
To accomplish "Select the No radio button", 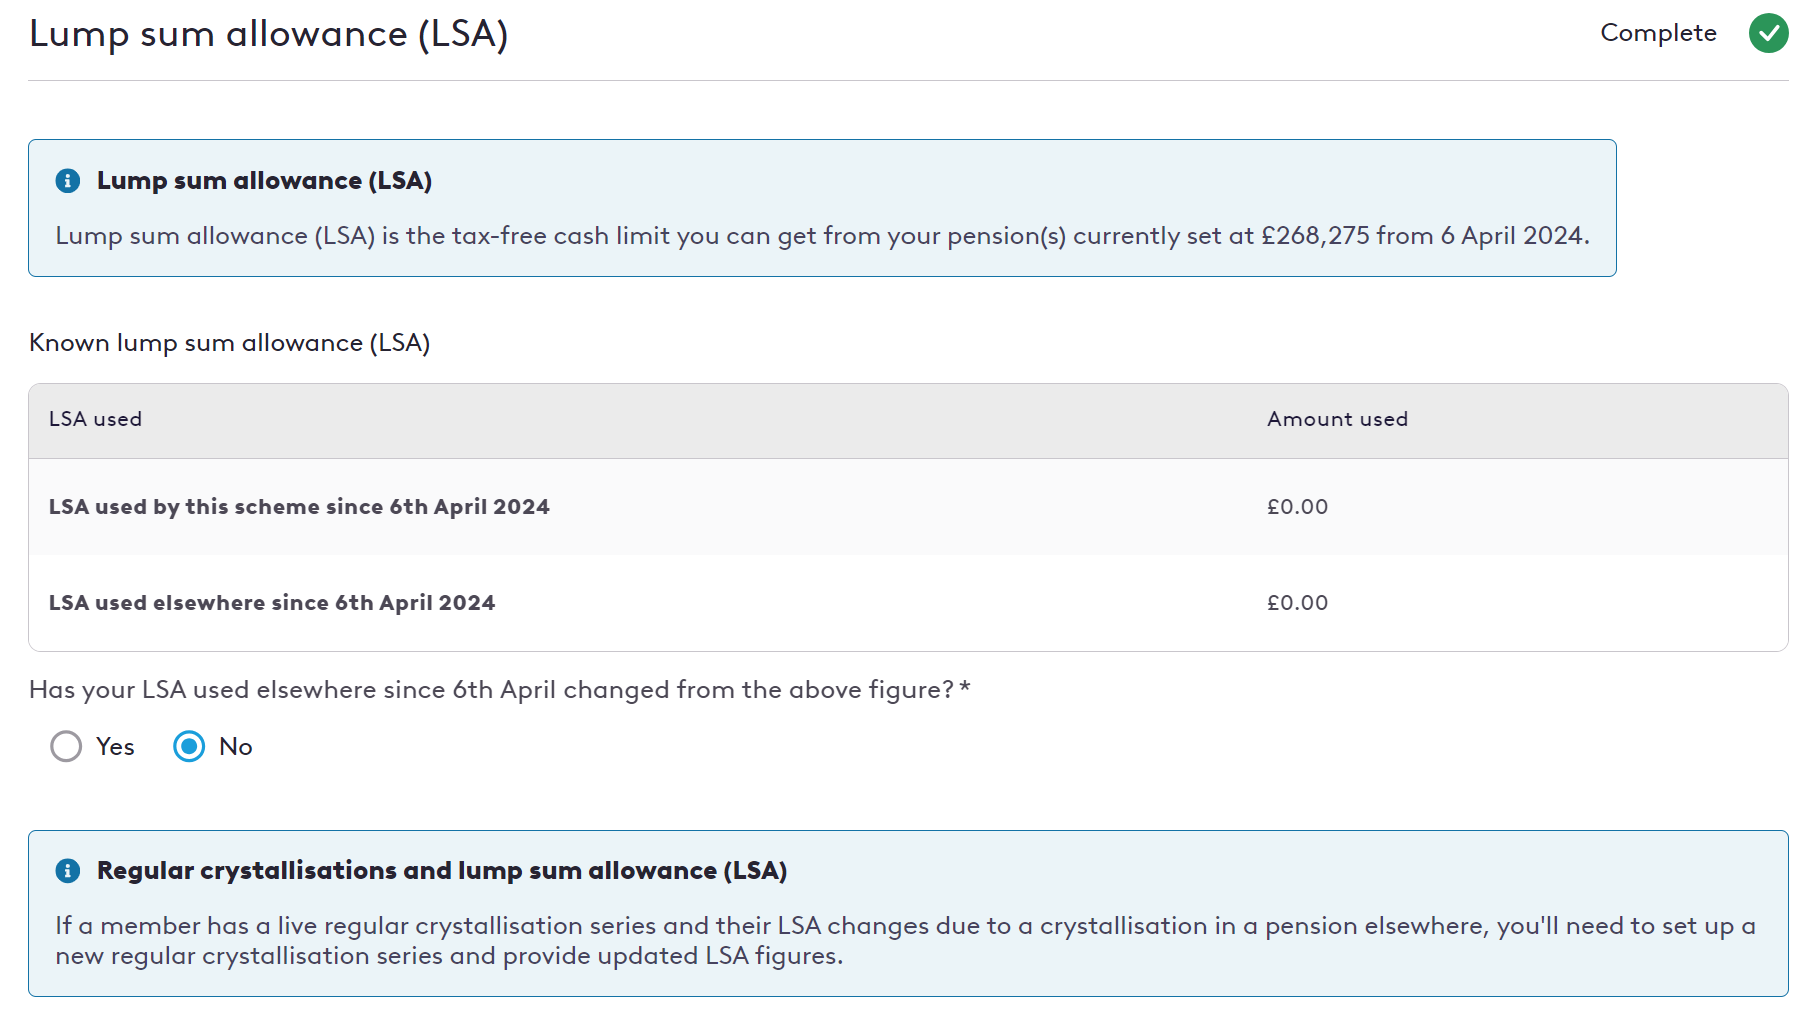I will pos(189,747).
